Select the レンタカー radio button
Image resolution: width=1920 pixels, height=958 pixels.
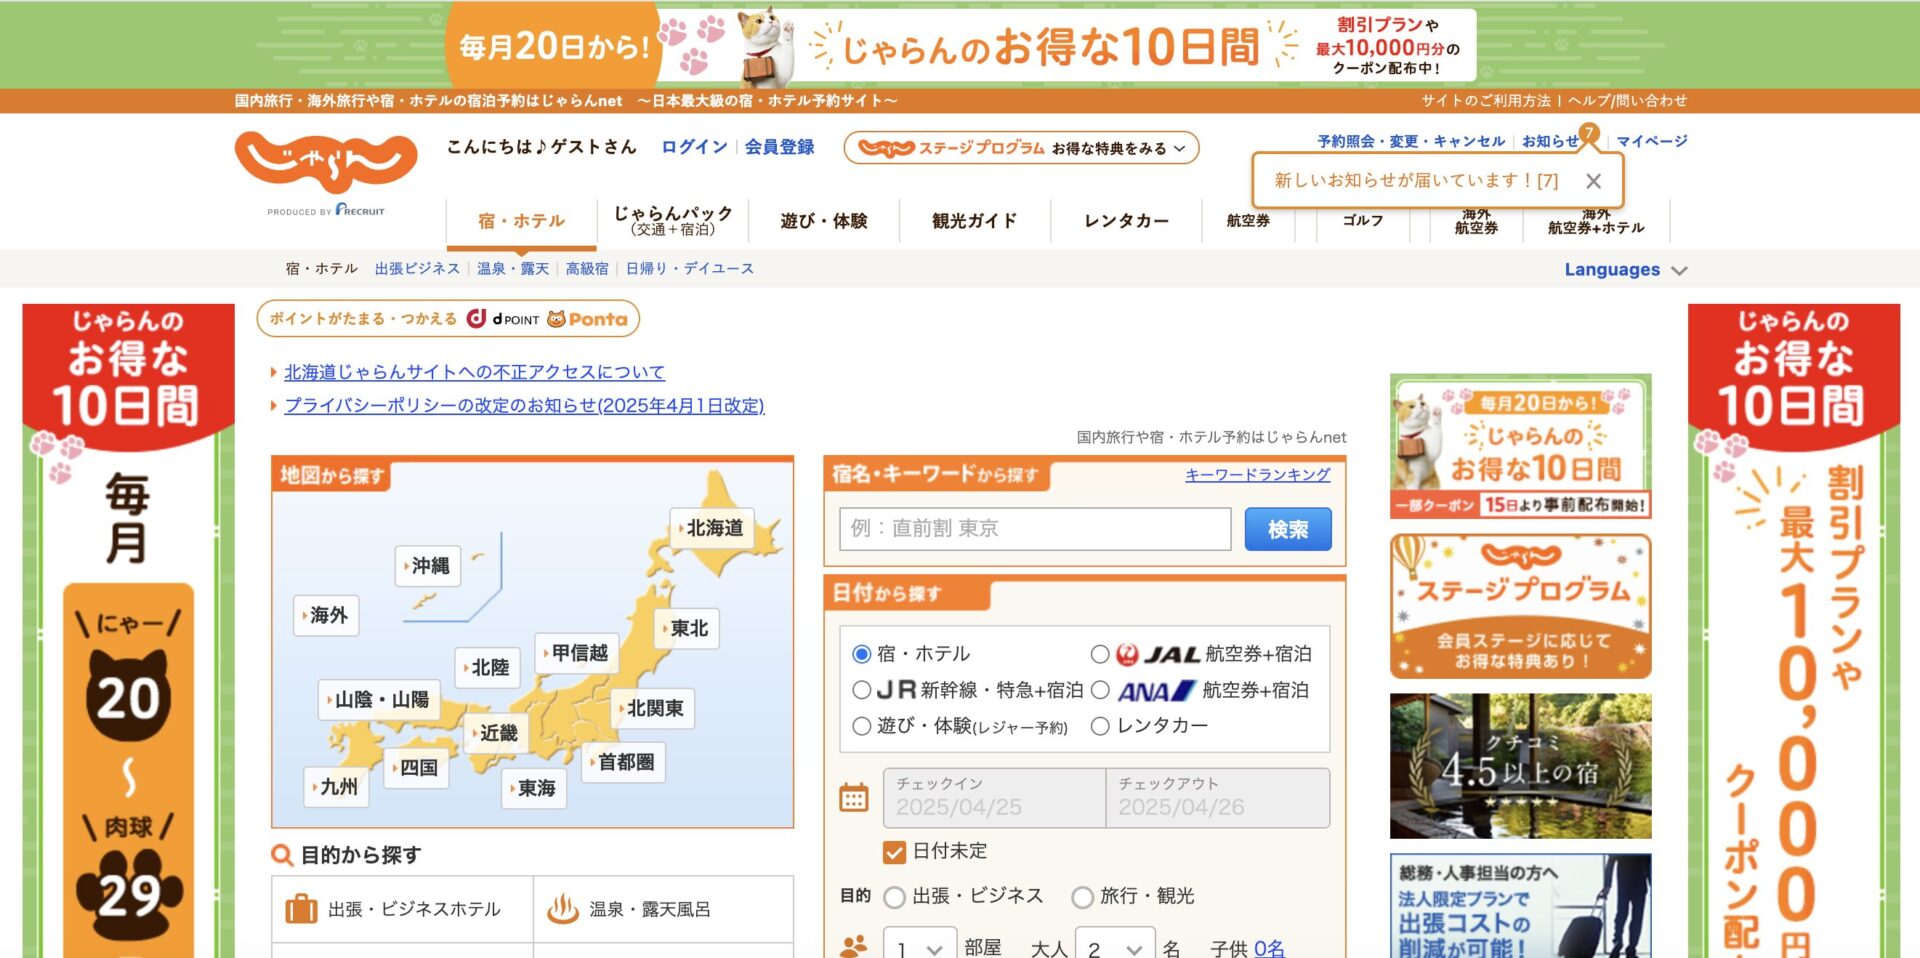click(x=1100, y=726)
